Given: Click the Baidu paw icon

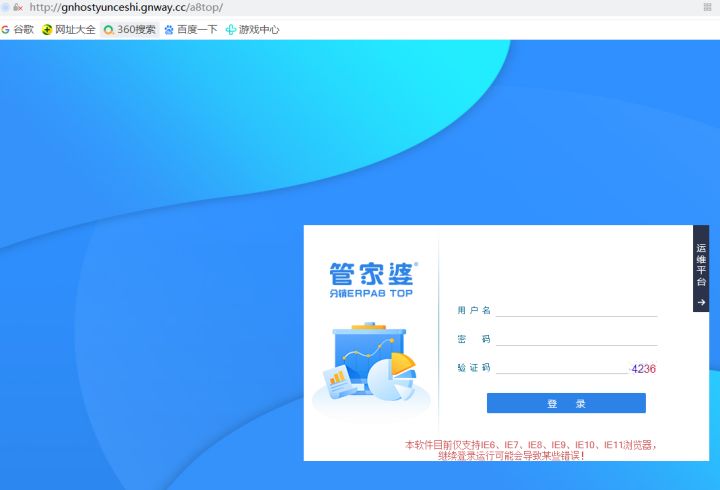Looking at the screenshot, I should [x=169, y=30].
